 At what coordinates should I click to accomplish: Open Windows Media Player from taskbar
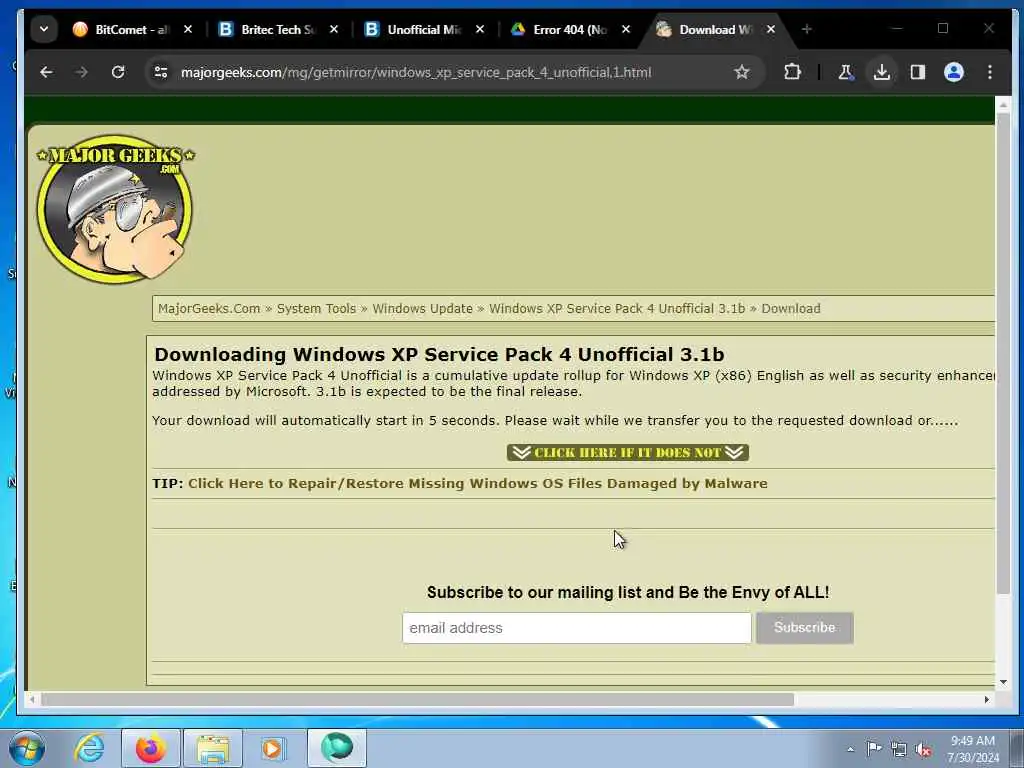tap(274, 748)
